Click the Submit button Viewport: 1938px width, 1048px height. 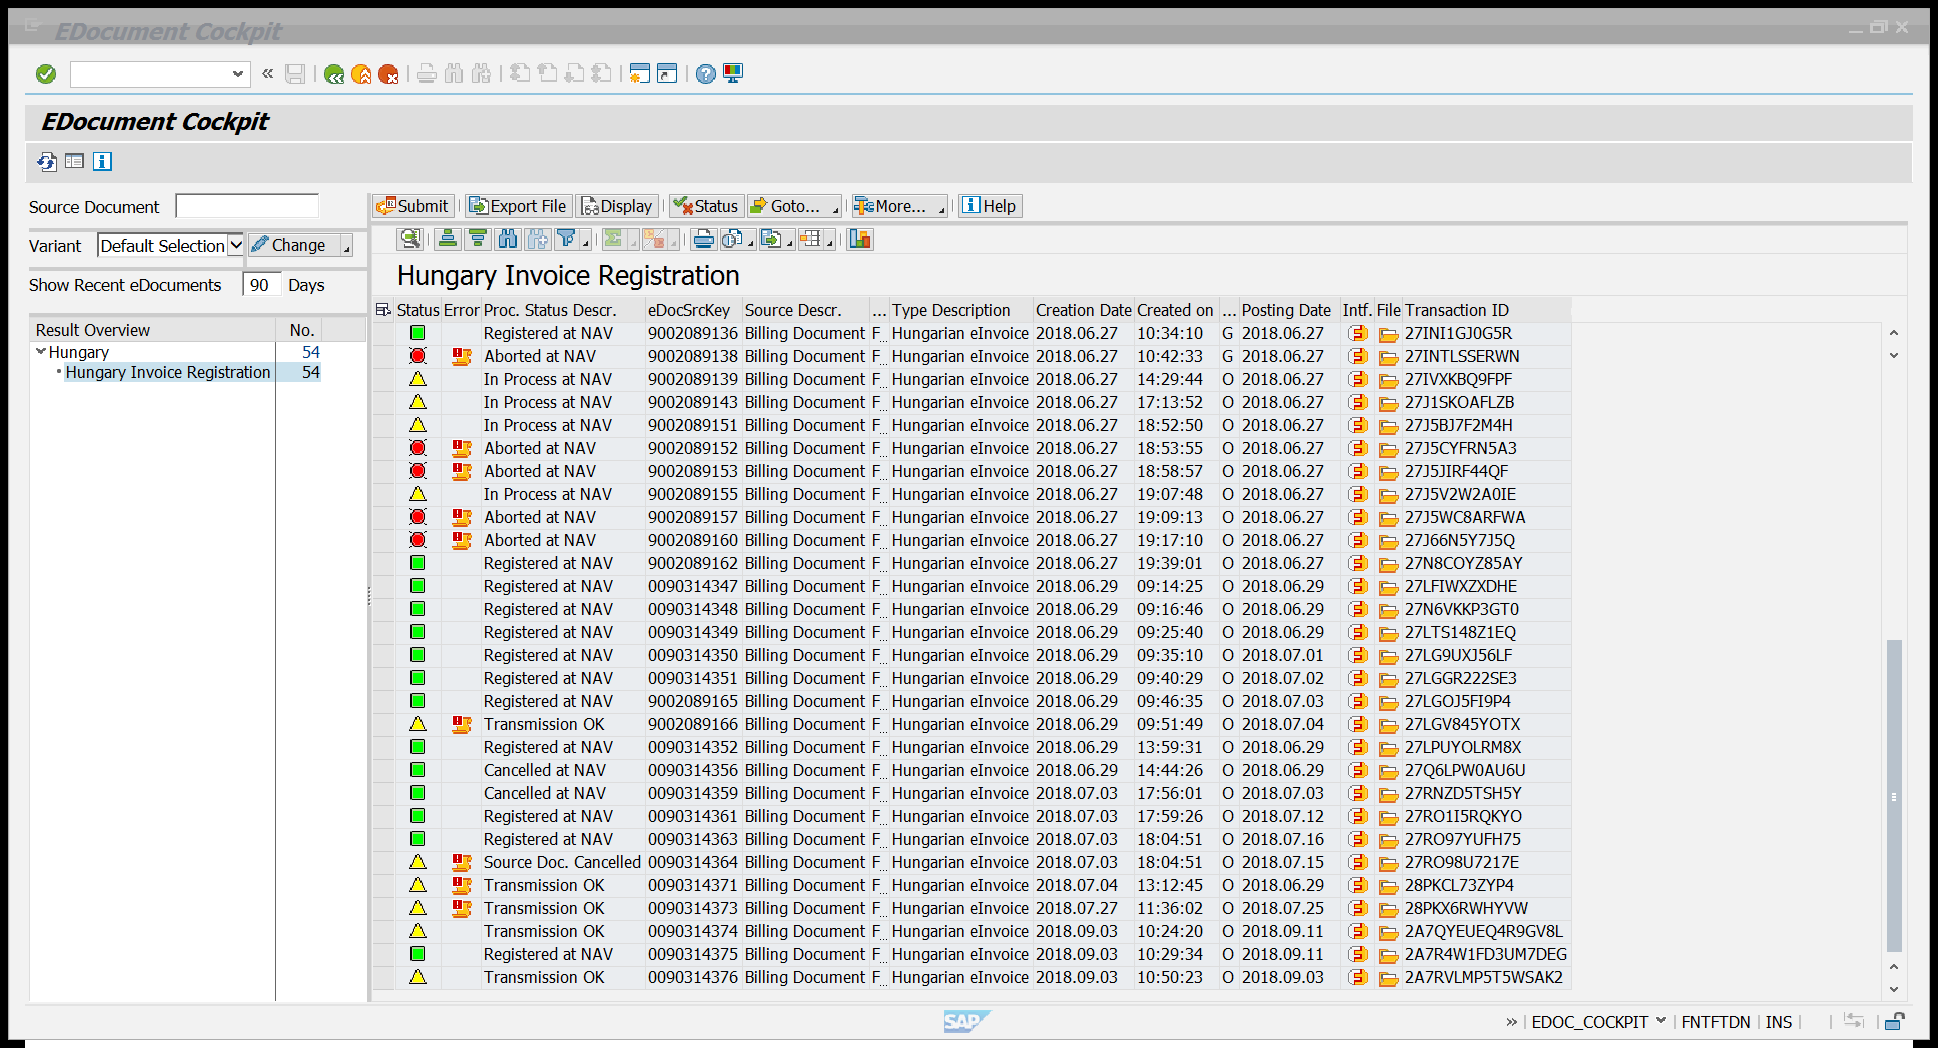pyautogui.click(x=413, y=206)
